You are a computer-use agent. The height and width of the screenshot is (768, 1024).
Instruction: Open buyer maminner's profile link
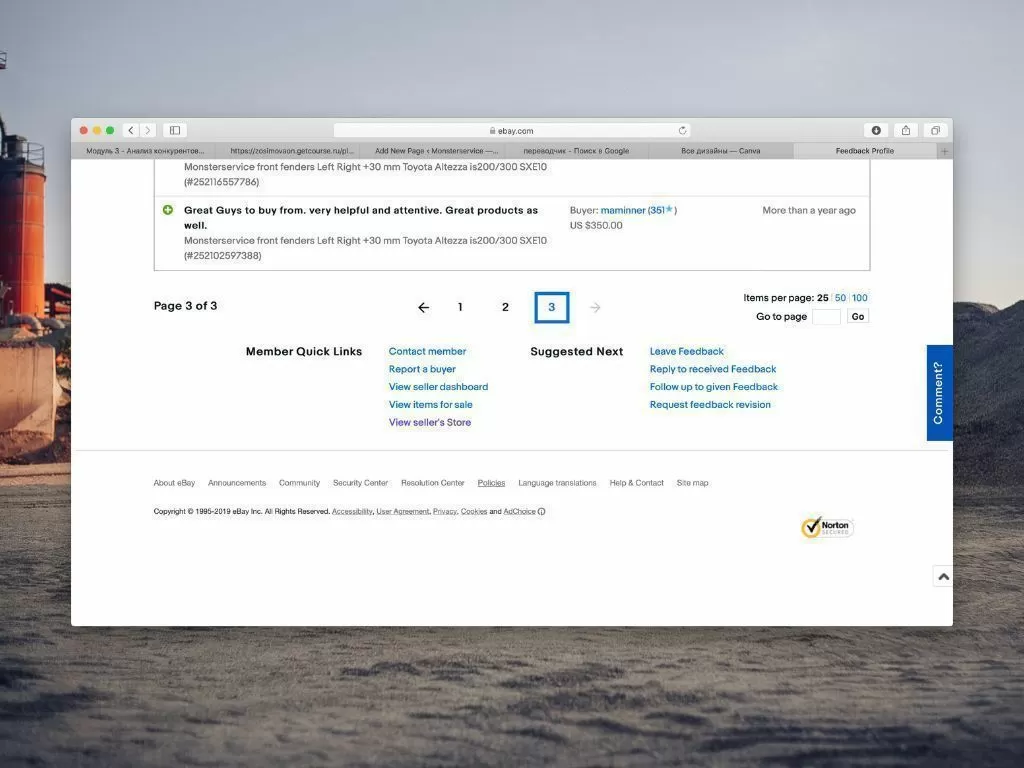coord(623,211)
